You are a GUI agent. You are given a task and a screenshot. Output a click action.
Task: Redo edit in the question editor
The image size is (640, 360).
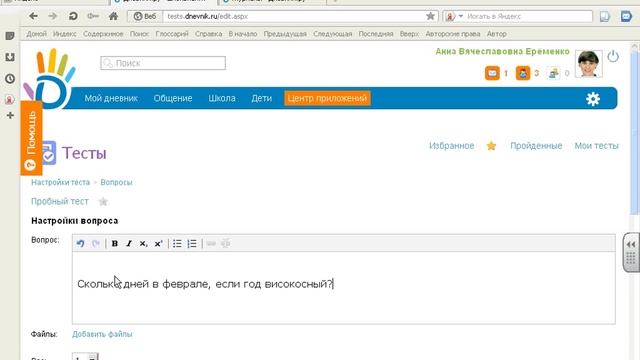tap(96, 243)
